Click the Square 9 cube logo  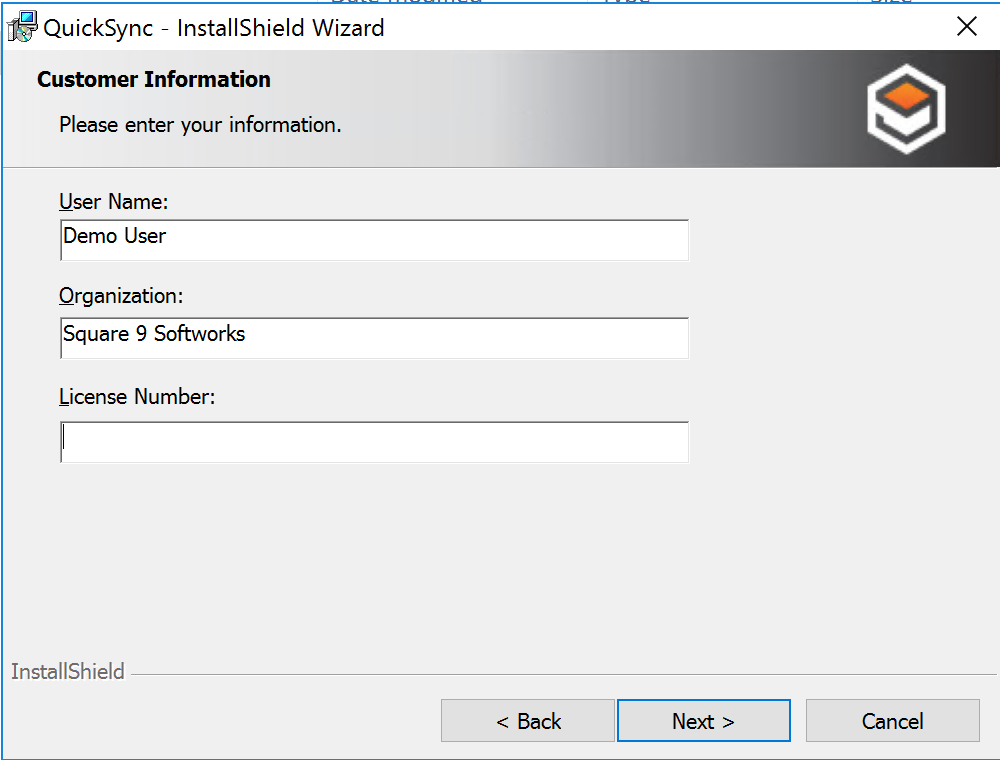coord(906,109)
